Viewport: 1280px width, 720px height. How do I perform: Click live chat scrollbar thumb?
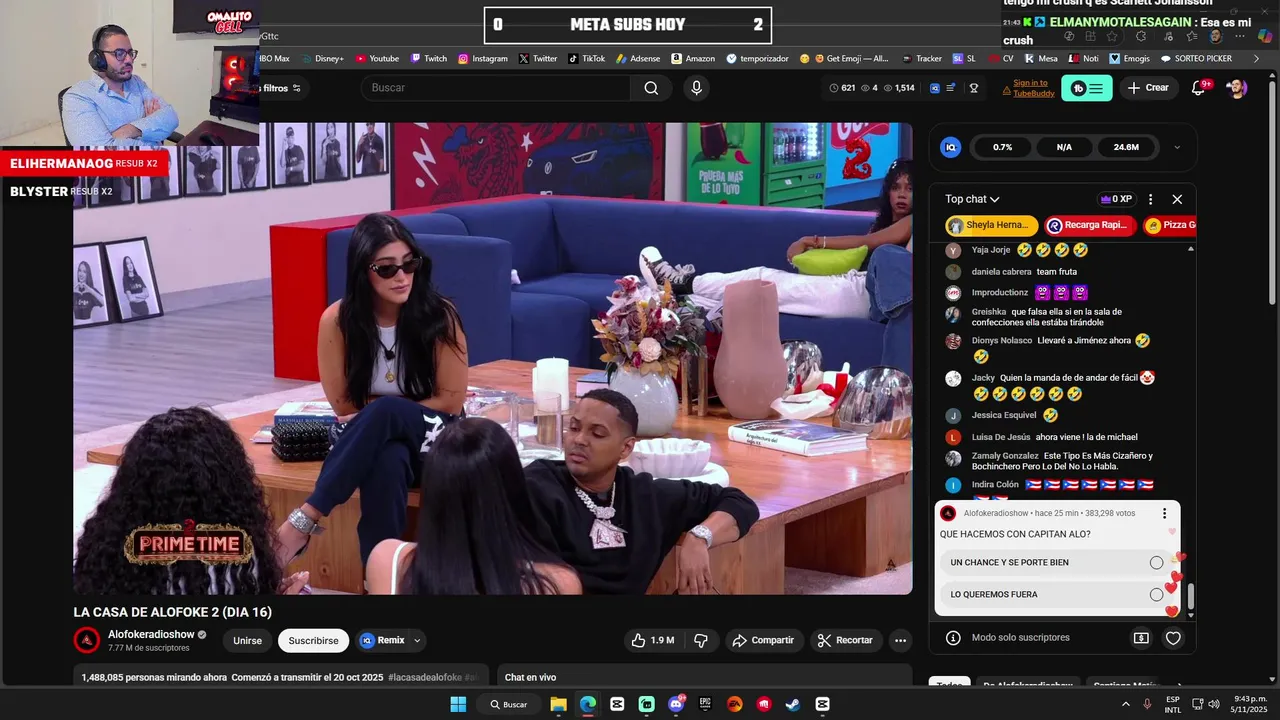tap(1190, 597)
